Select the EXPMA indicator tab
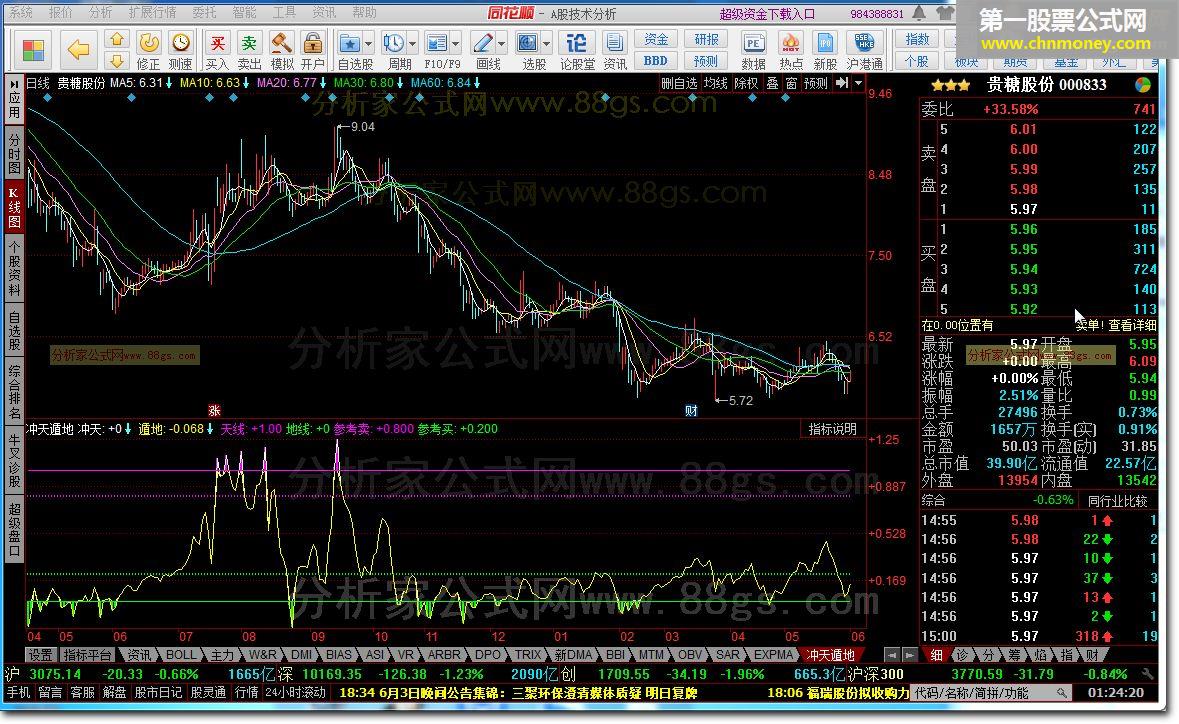The height and width of the screenshot is (724, 1179). tap(773, 655)
